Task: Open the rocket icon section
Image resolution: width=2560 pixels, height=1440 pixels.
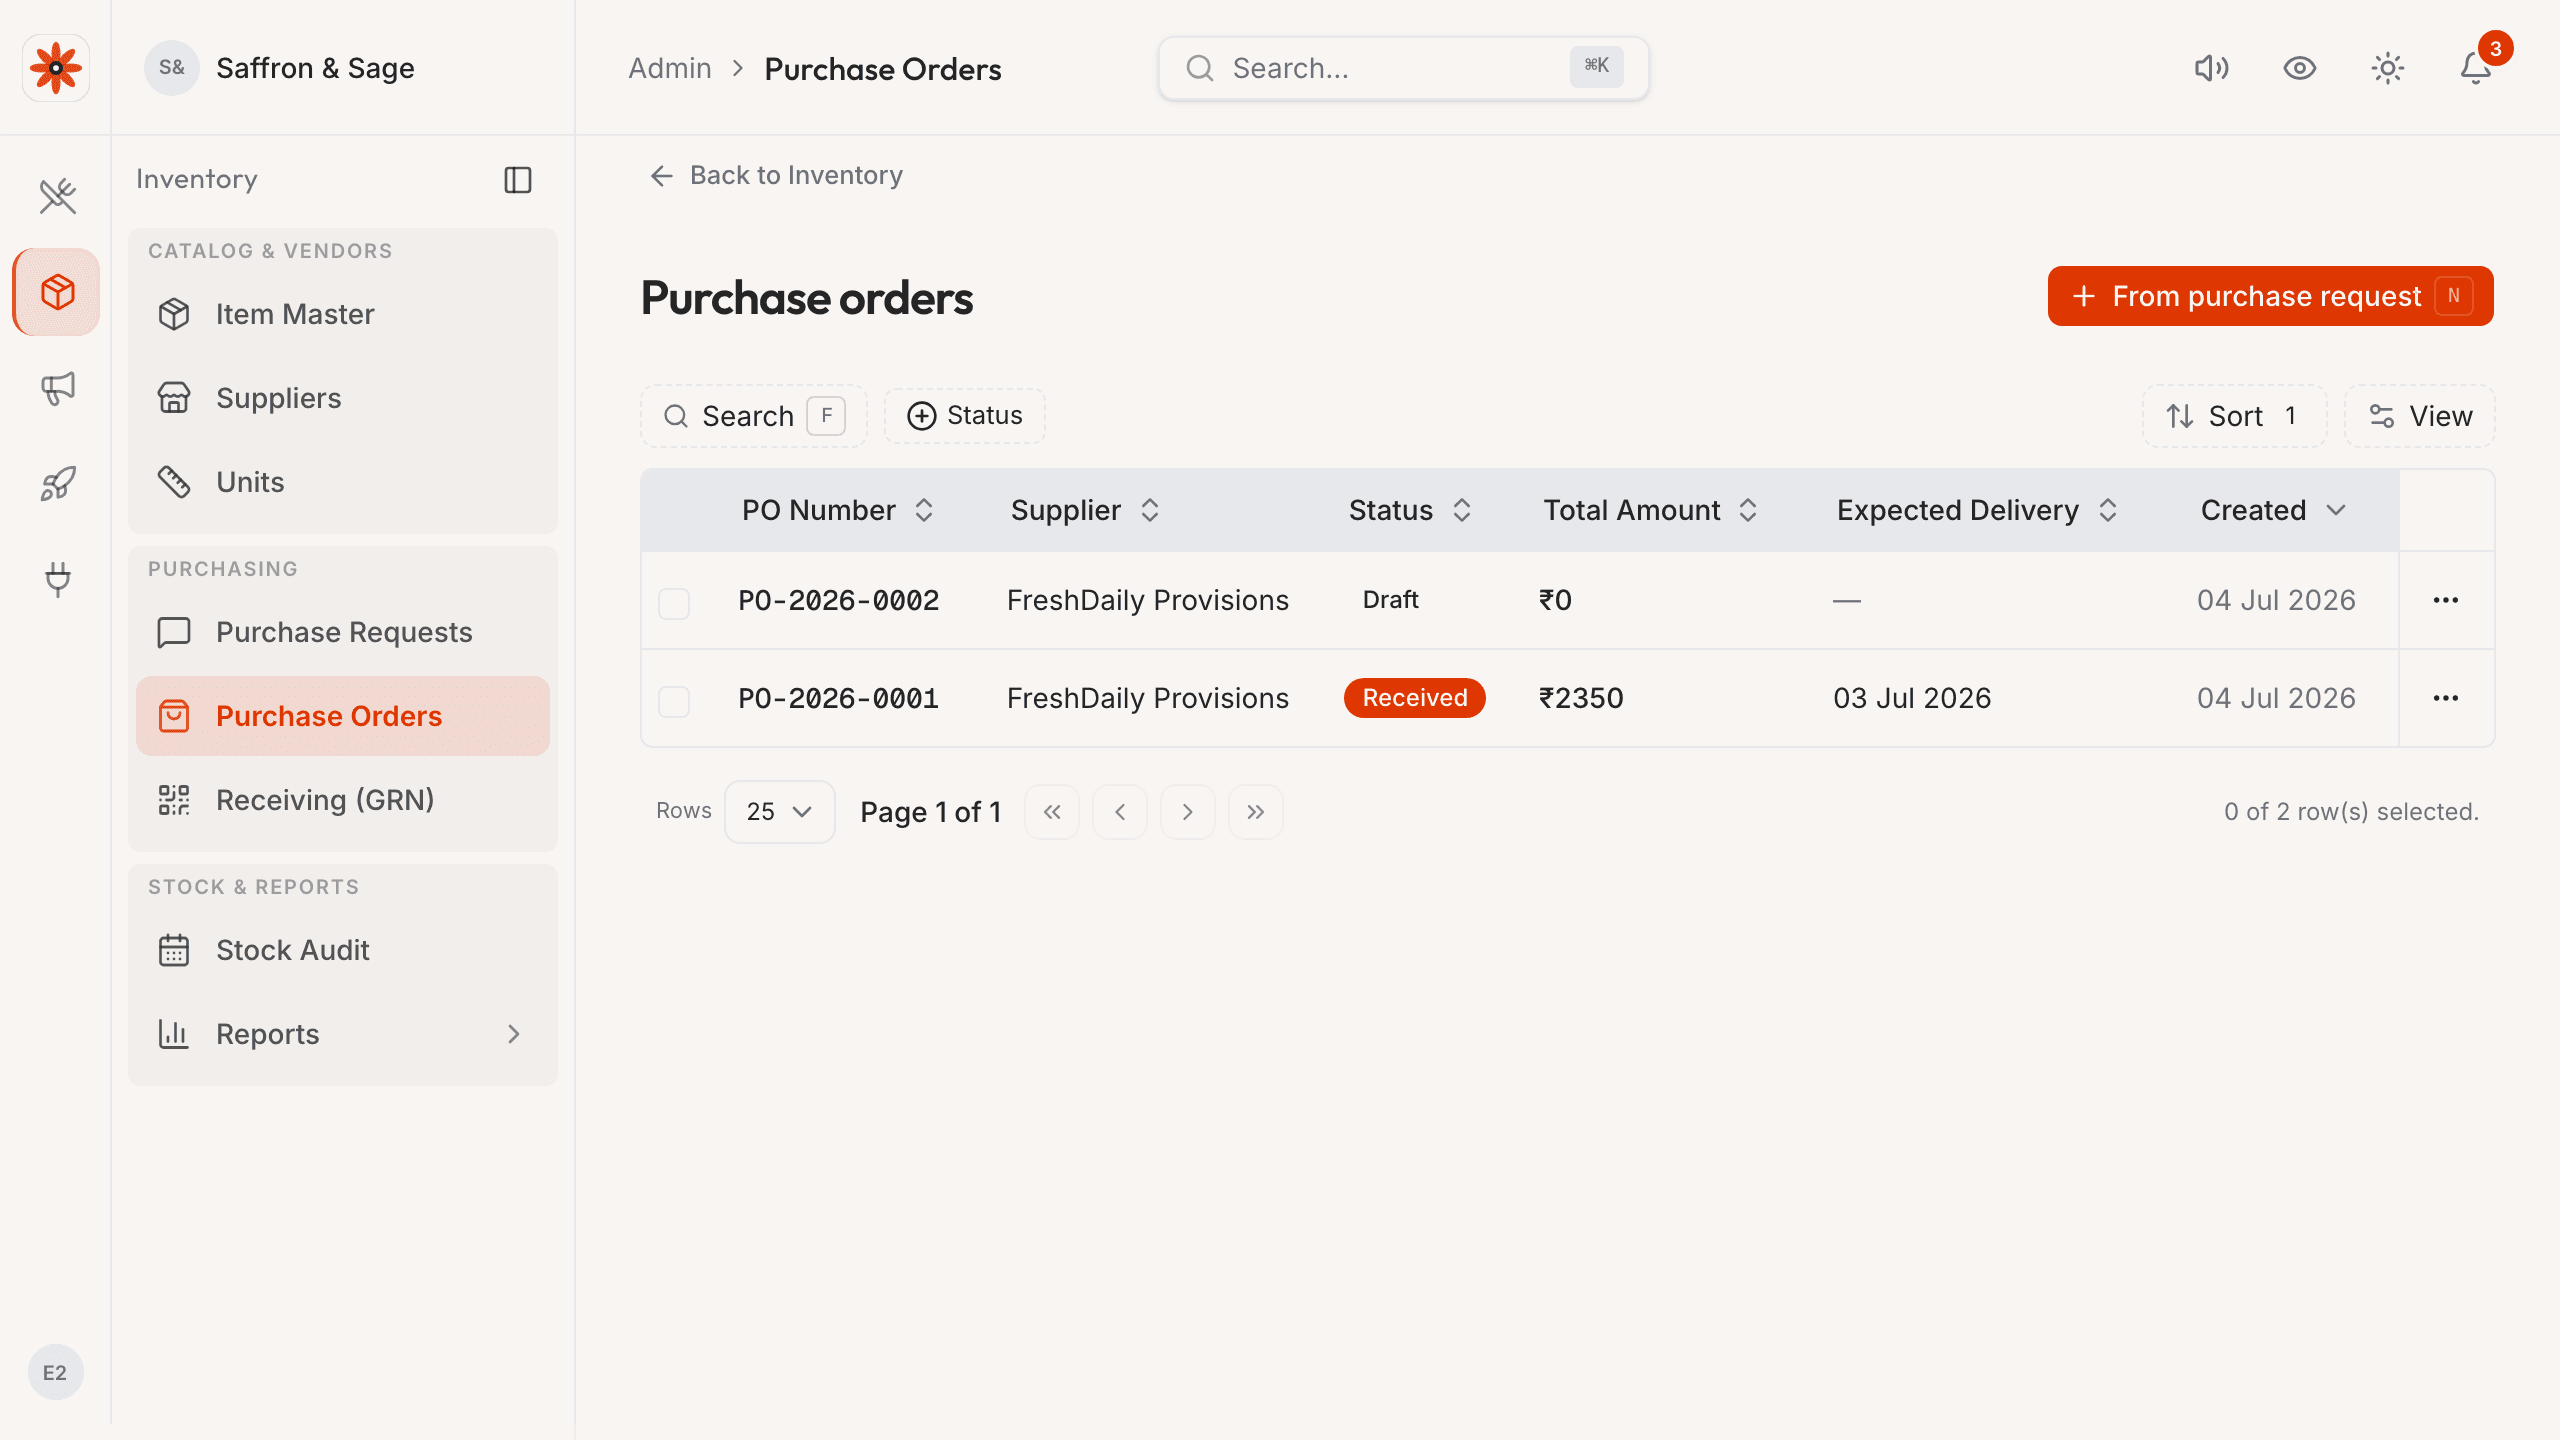Action: (x=57, y=484)
